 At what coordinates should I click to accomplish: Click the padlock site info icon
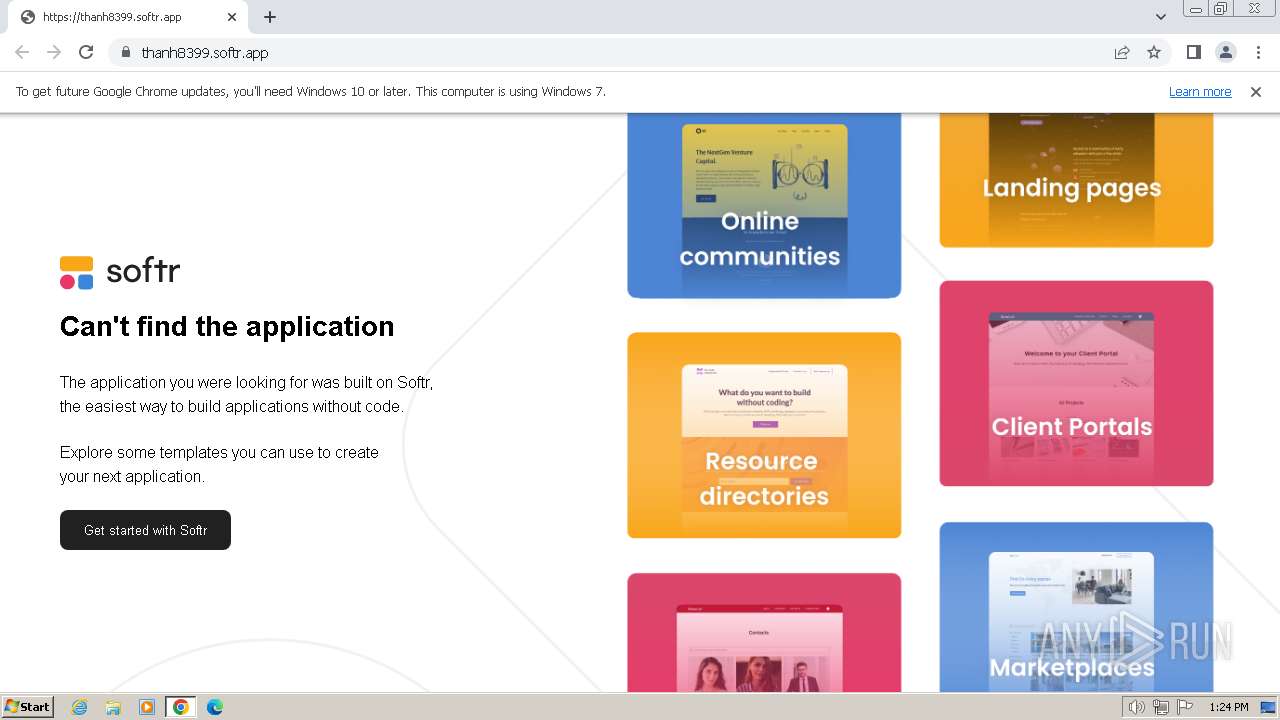click(x=125, y=52)
